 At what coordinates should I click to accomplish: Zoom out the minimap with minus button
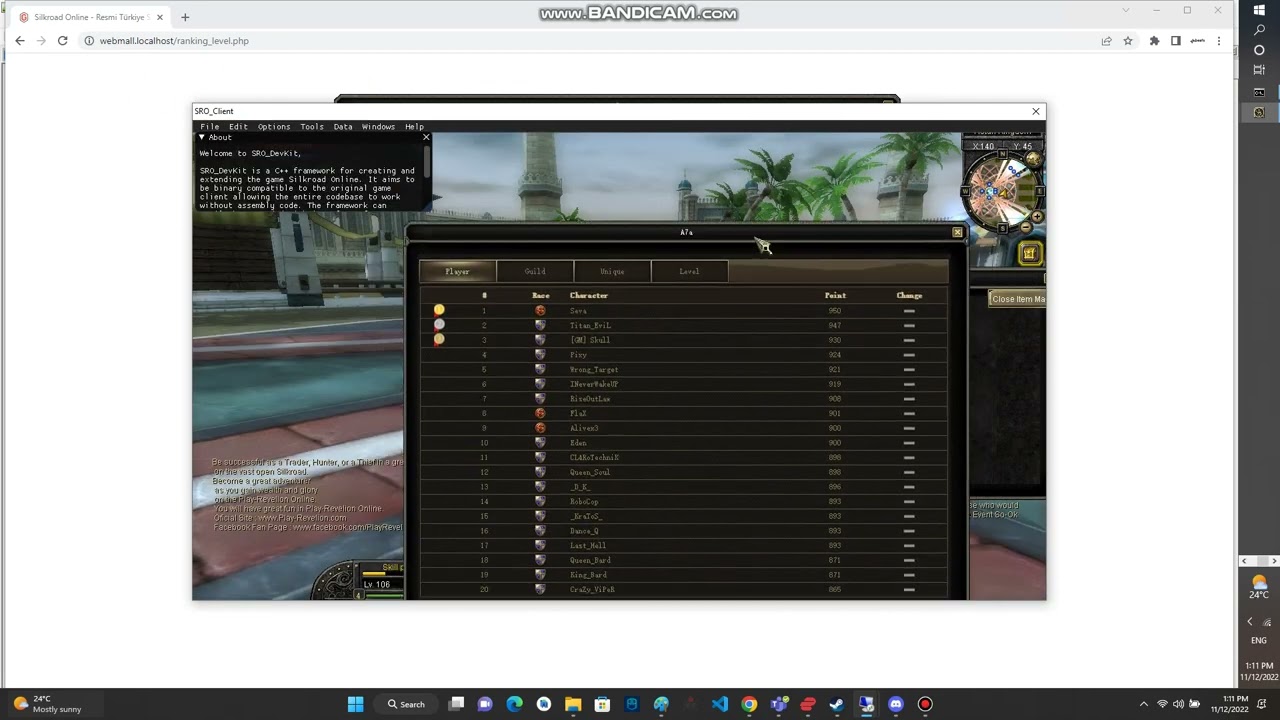(1028, 228)
